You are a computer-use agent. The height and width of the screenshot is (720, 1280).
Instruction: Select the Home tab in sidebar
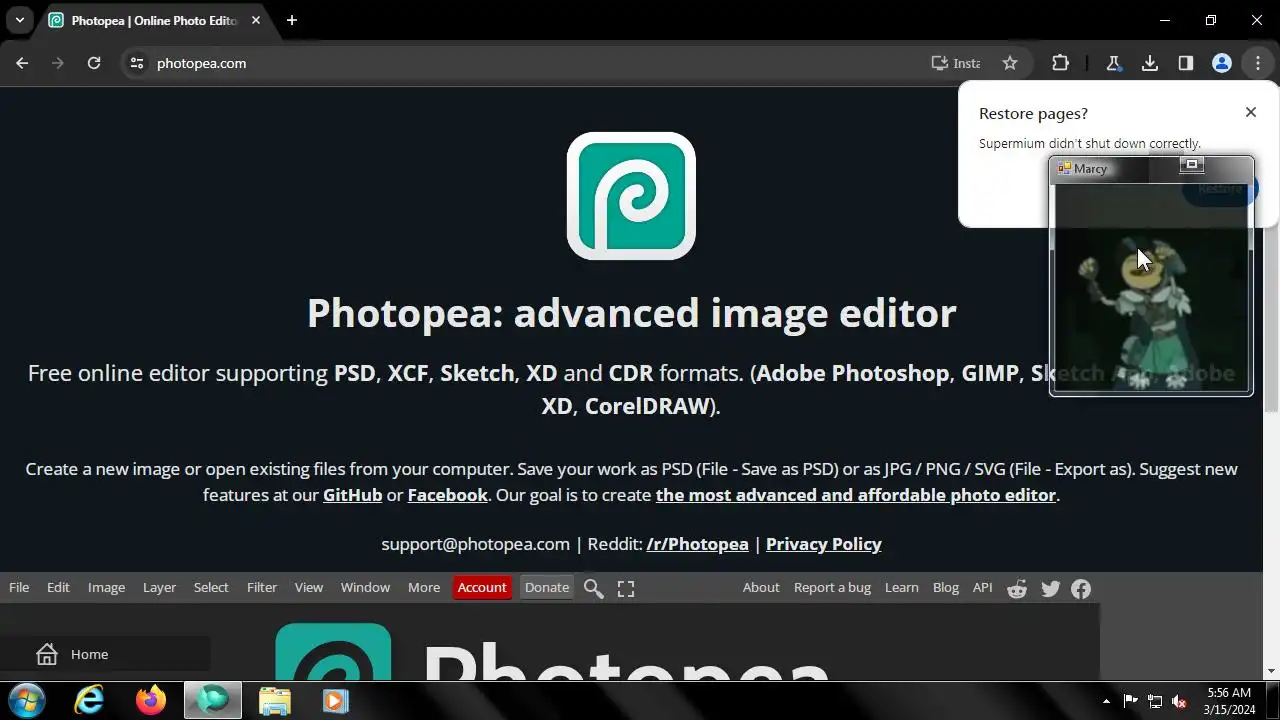105,654
